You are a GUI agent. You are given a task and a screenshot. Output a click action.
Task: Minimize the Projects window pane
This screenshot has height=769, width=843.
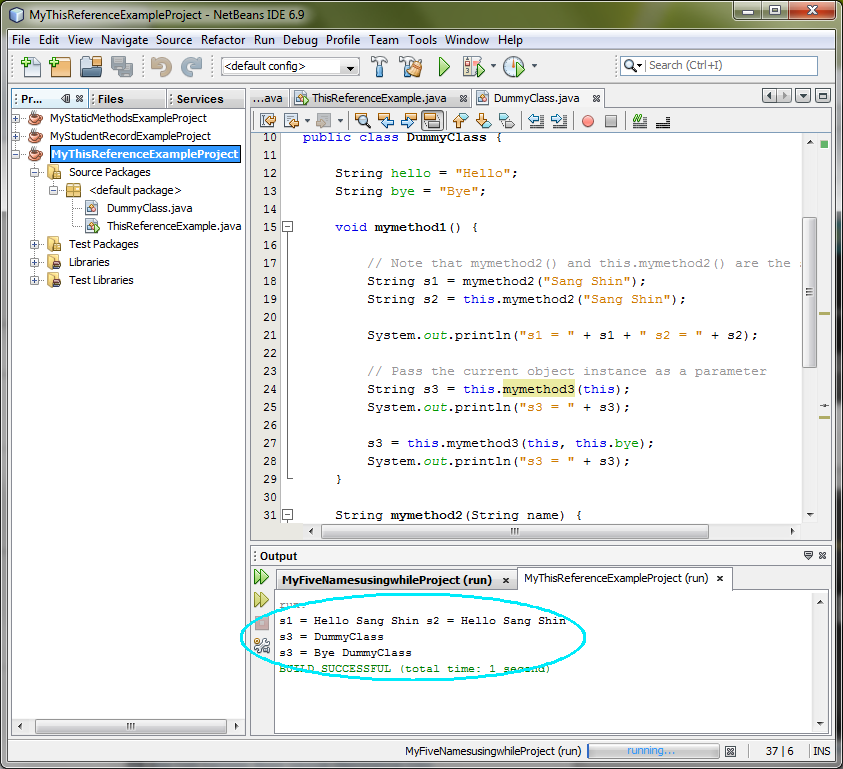[65, 98]
